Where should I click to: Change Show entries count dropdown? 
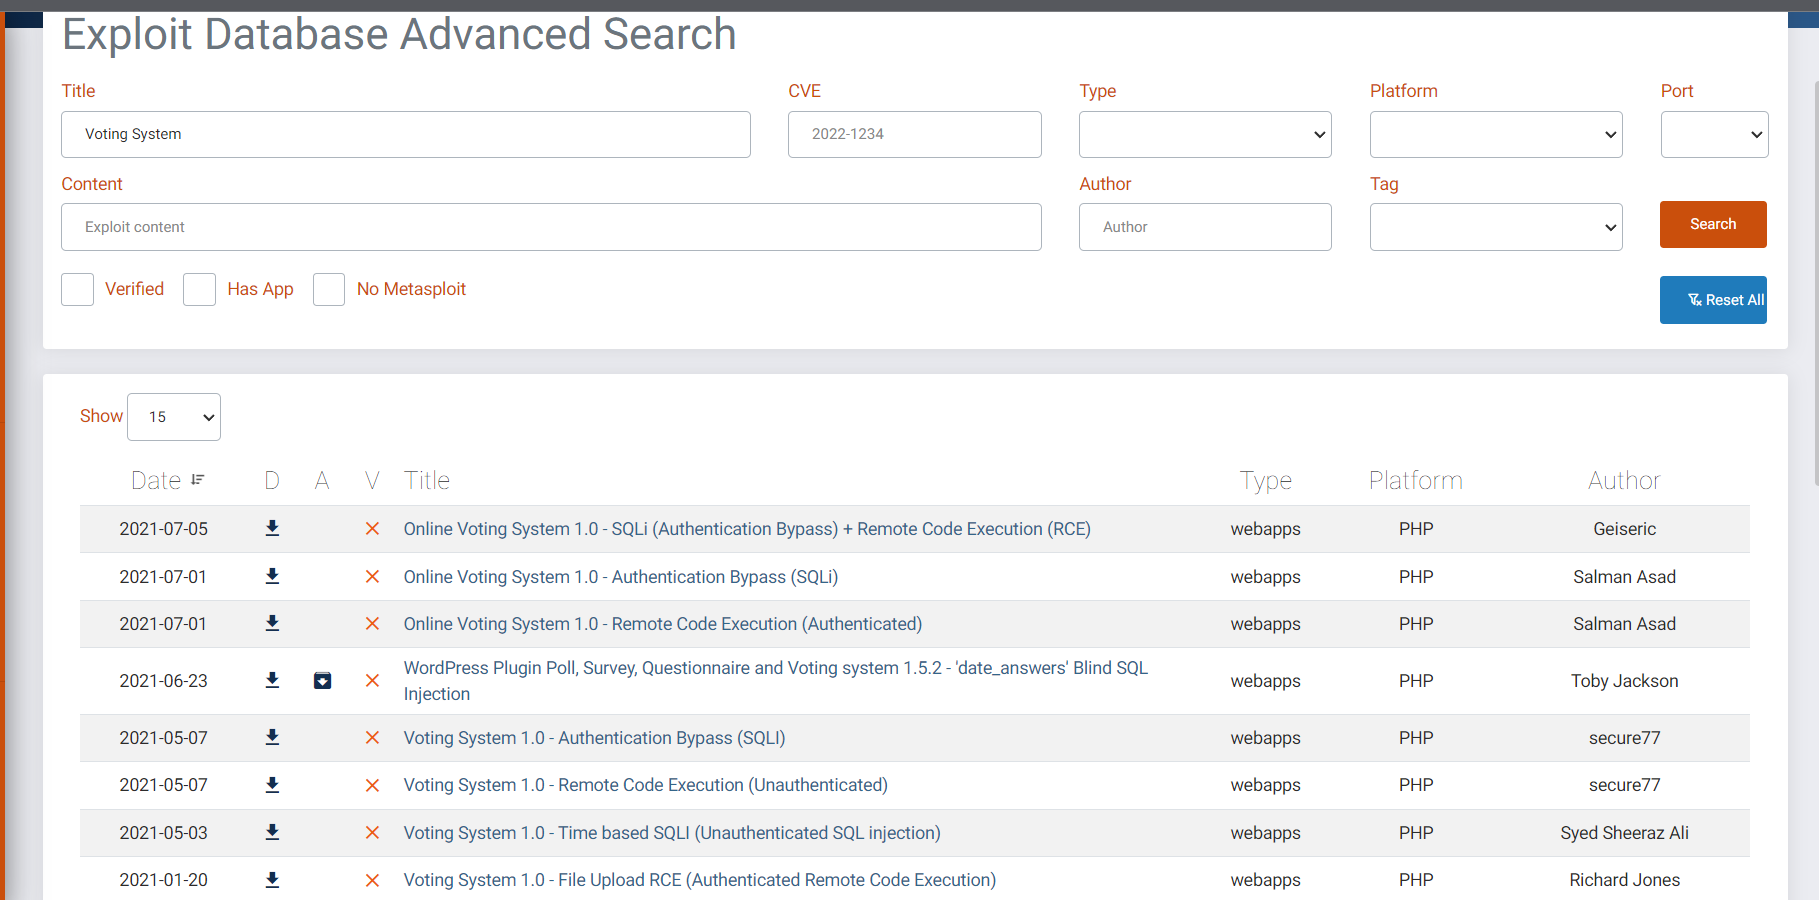point(174,417)
